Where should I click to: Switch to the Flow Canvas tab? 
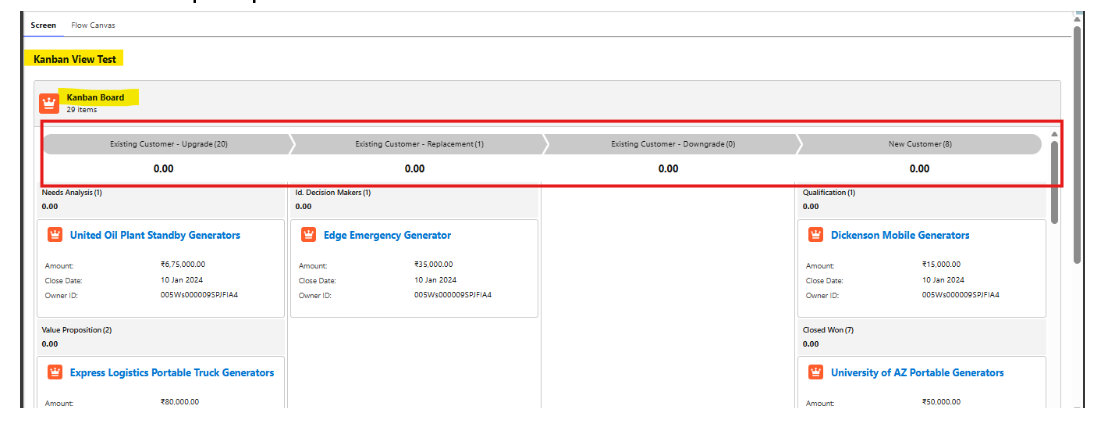point(93,25)
